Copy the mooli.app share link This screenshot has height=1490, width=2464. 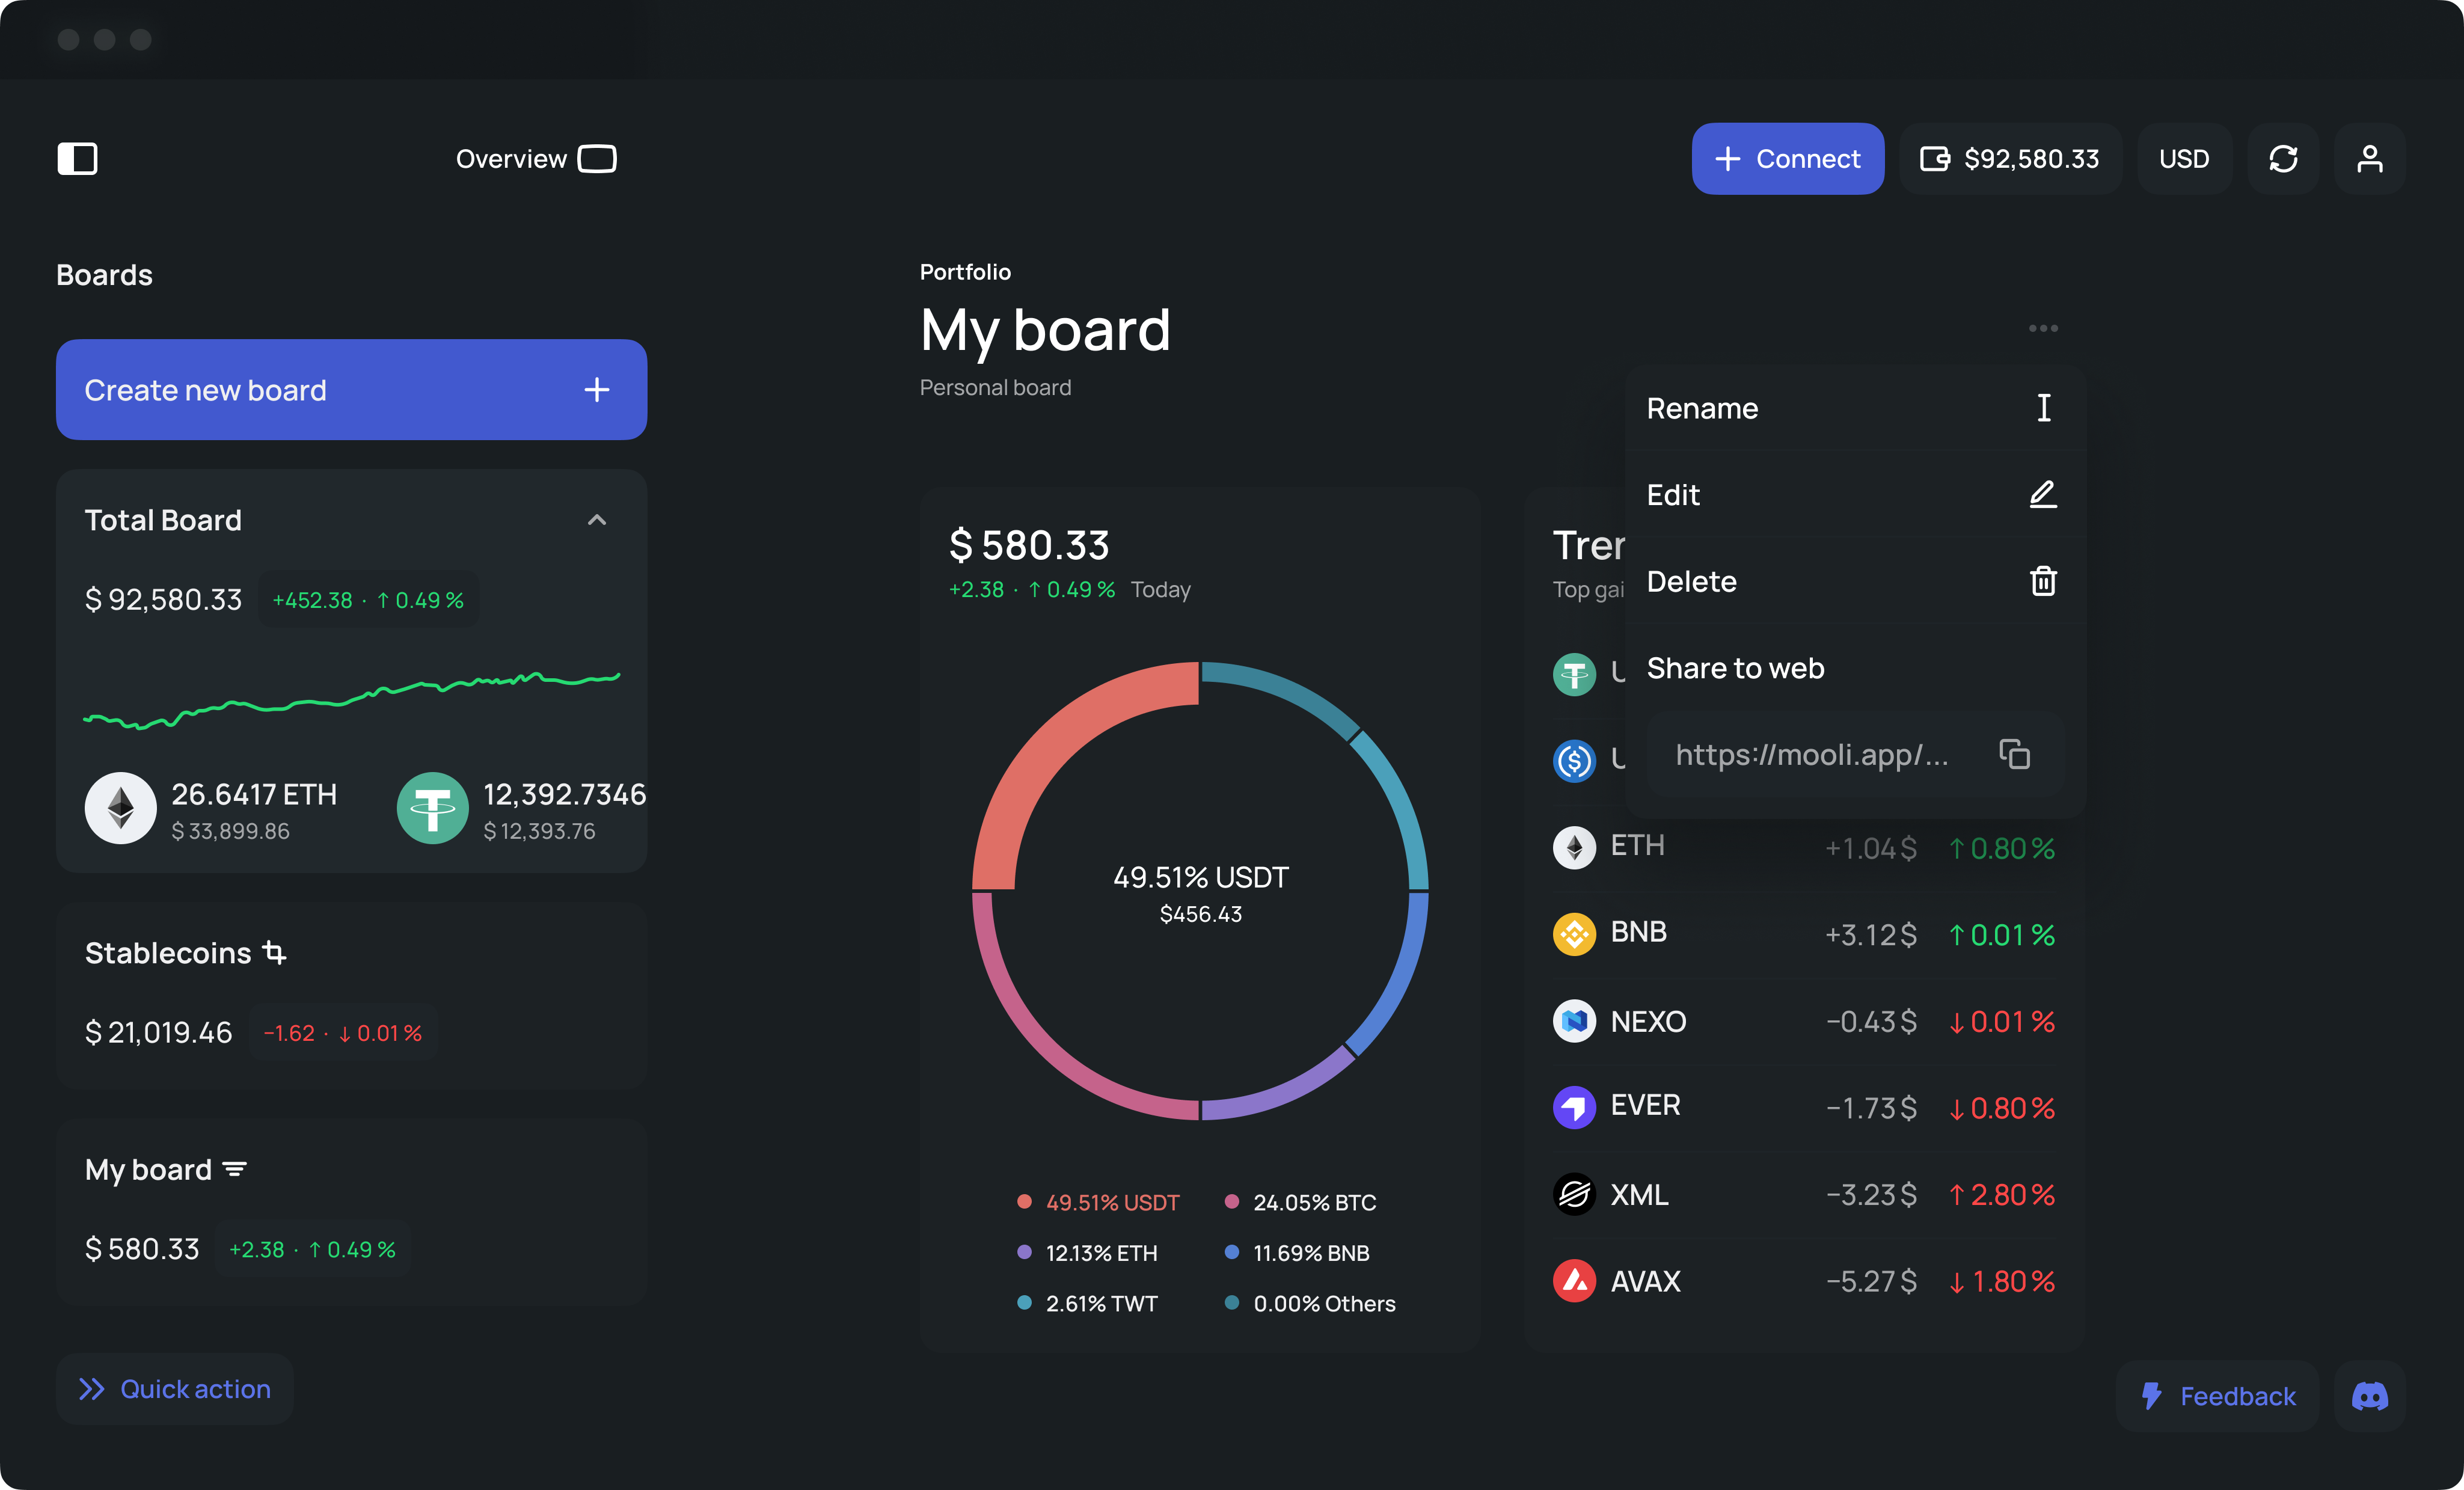point(2014,754)
